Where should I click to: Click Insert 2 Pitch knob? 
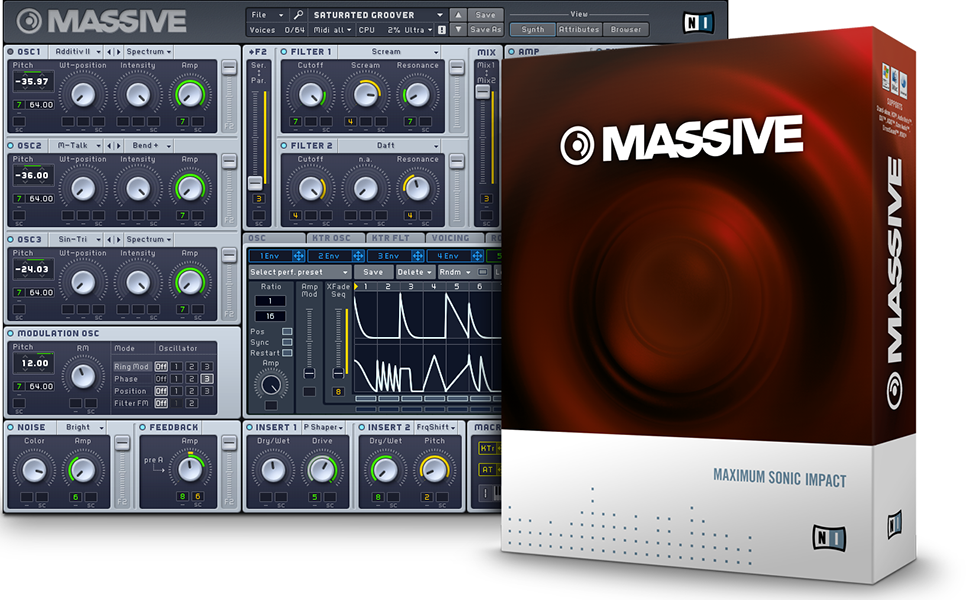pyautogui.click(x=434, y=470)
